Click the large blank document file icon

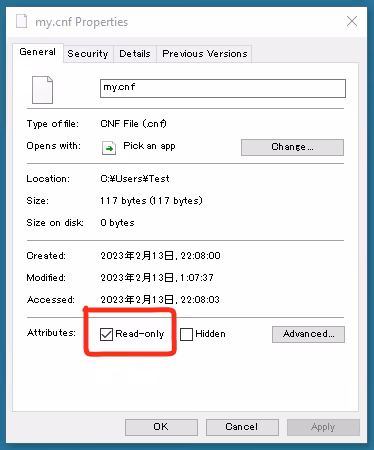pos(42,90)
